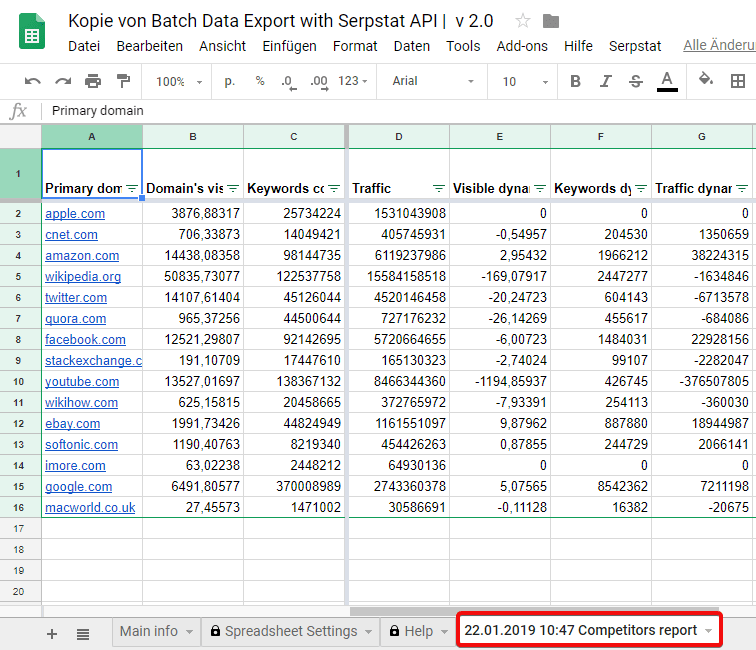Toggle italic formatting
Screen dimensions: 756x650
(x=606, y=81)
